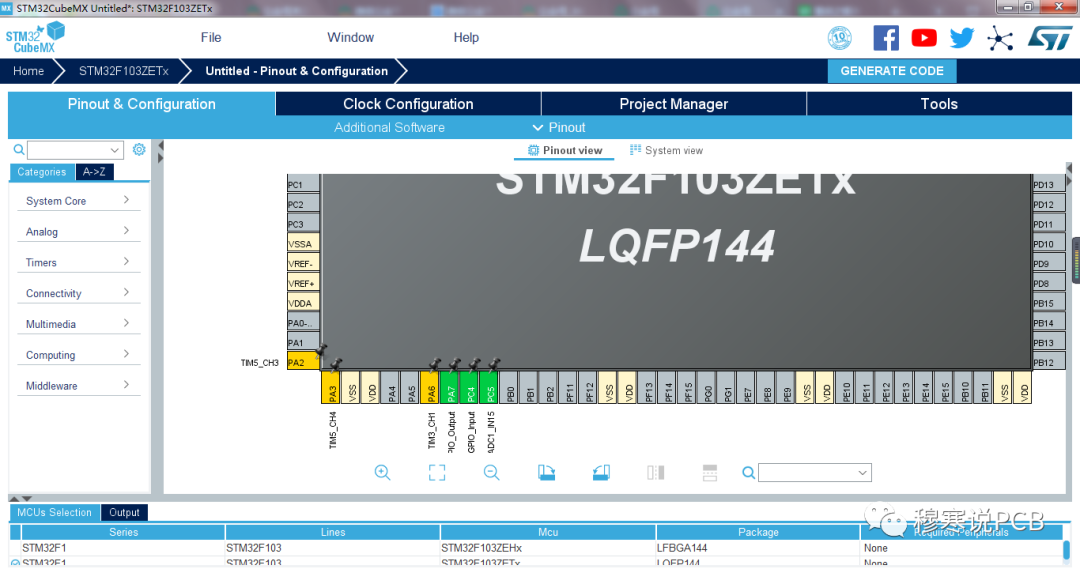1080x569 pixels.
Task: Open the Output tab
Action: tap(124, 513)
